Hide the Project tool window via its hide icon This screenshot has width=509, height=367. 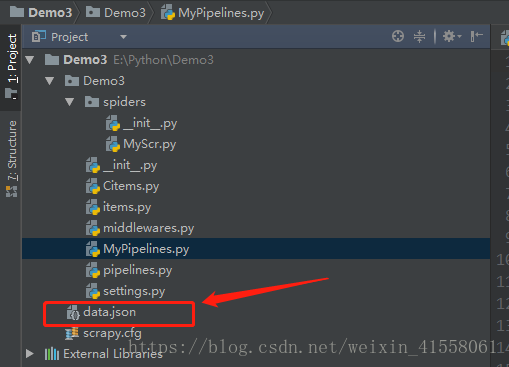[x=477, y=36]
